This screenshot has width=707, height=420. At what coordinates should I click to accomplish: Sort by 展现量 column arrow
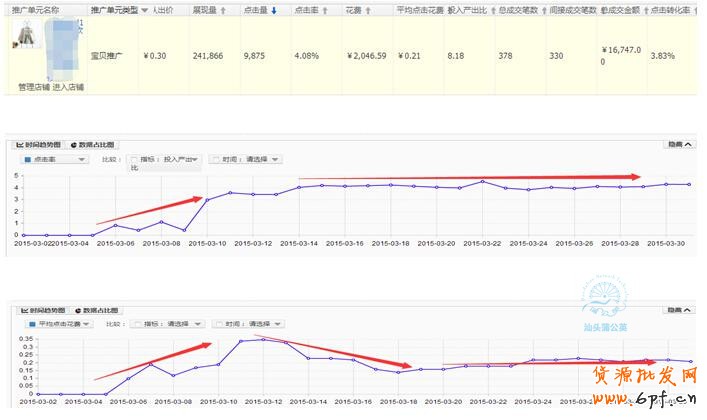coord(222,9)
